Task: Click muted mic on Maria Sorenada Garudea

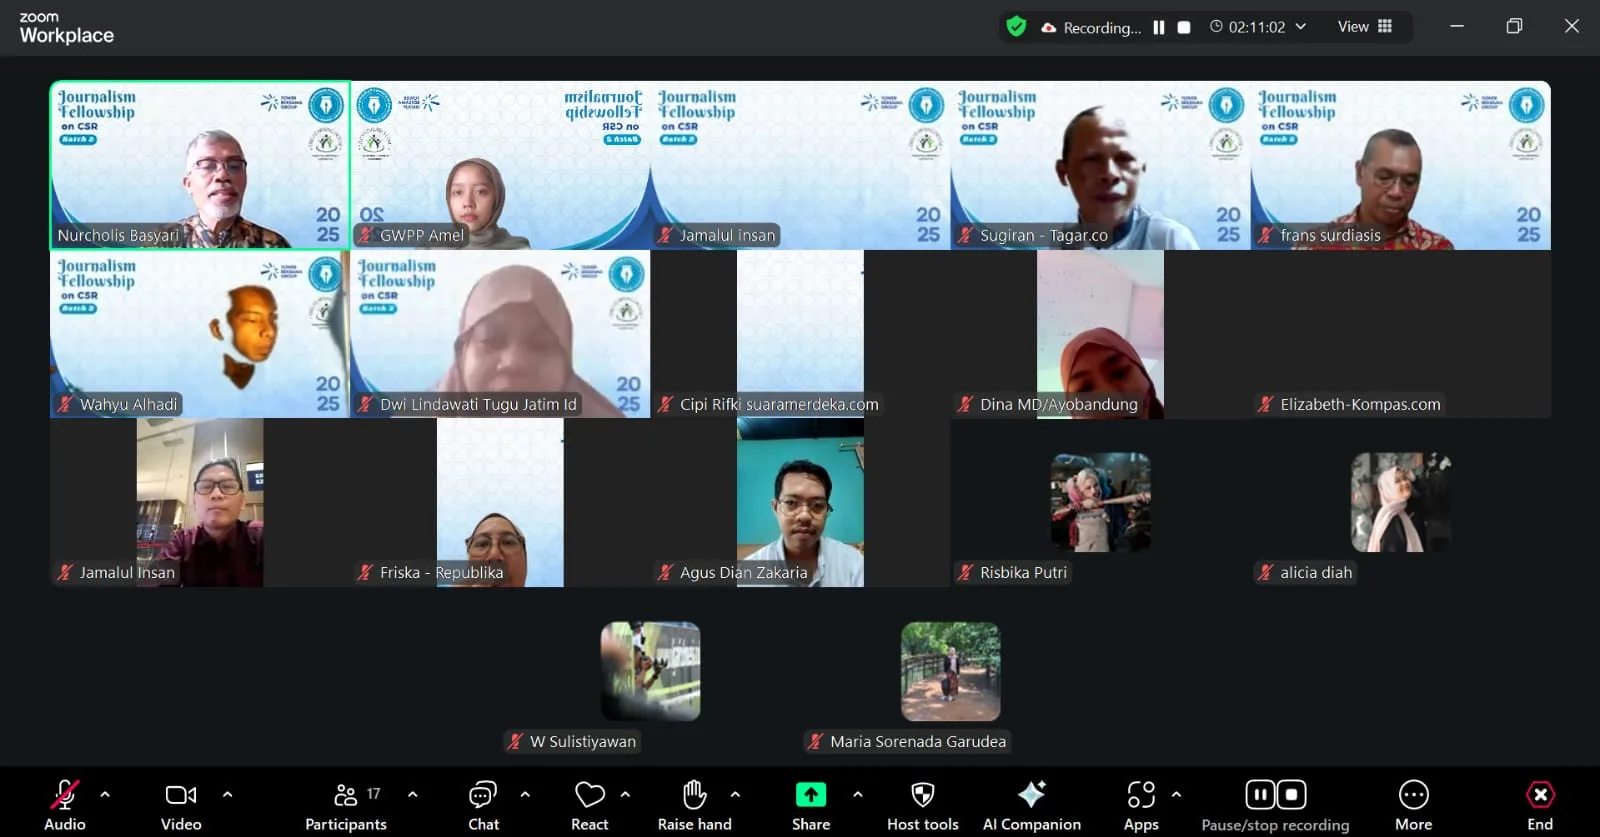Action: pyautogui.click(x=816, y=741)
